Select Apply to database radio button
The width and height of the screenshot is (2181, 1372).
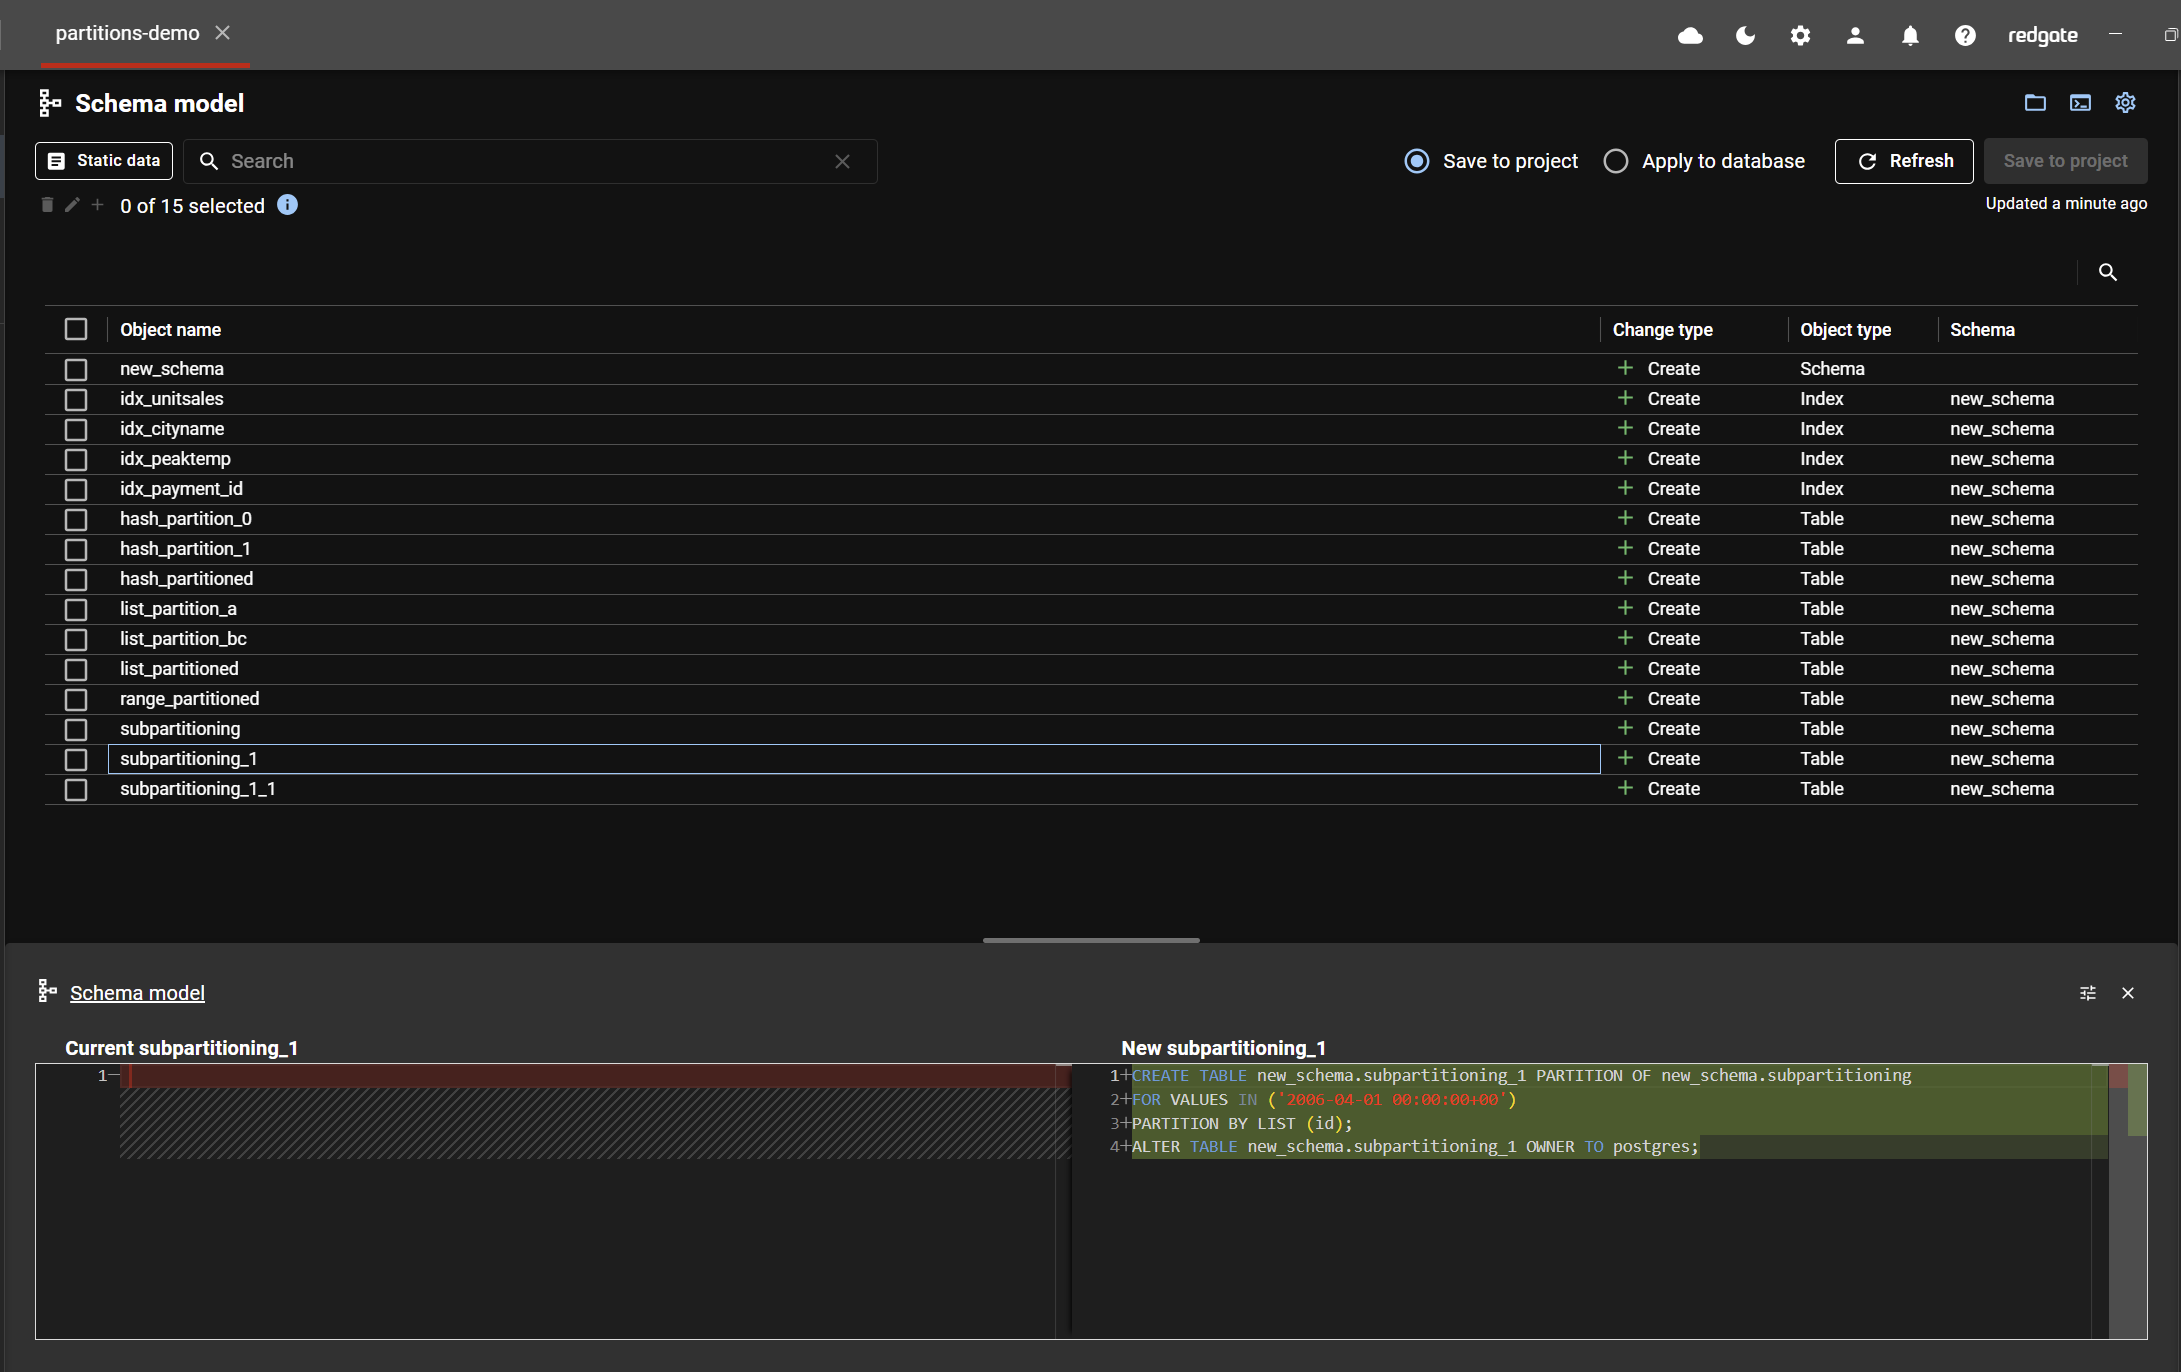tap(1615, 161)
